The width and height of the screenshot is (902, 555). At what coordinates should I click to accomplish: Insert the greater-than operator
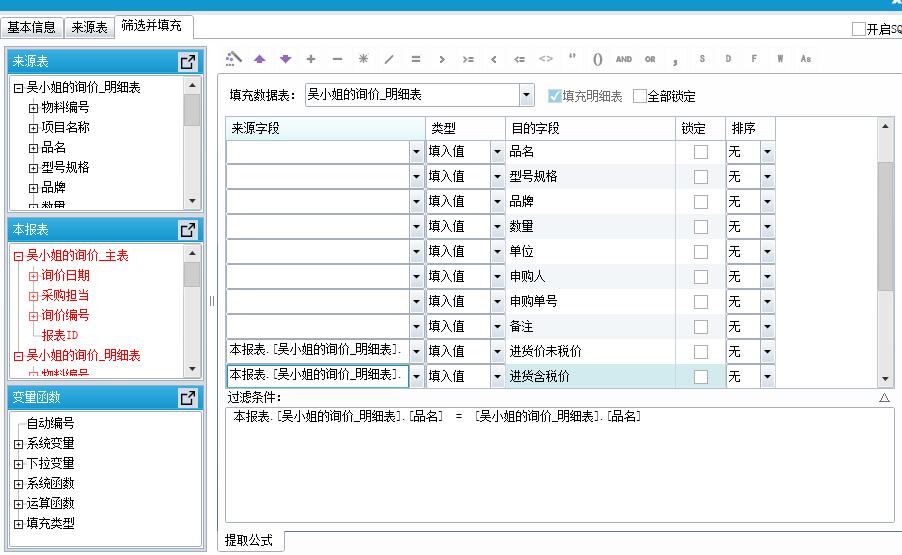tap(442, 59)
